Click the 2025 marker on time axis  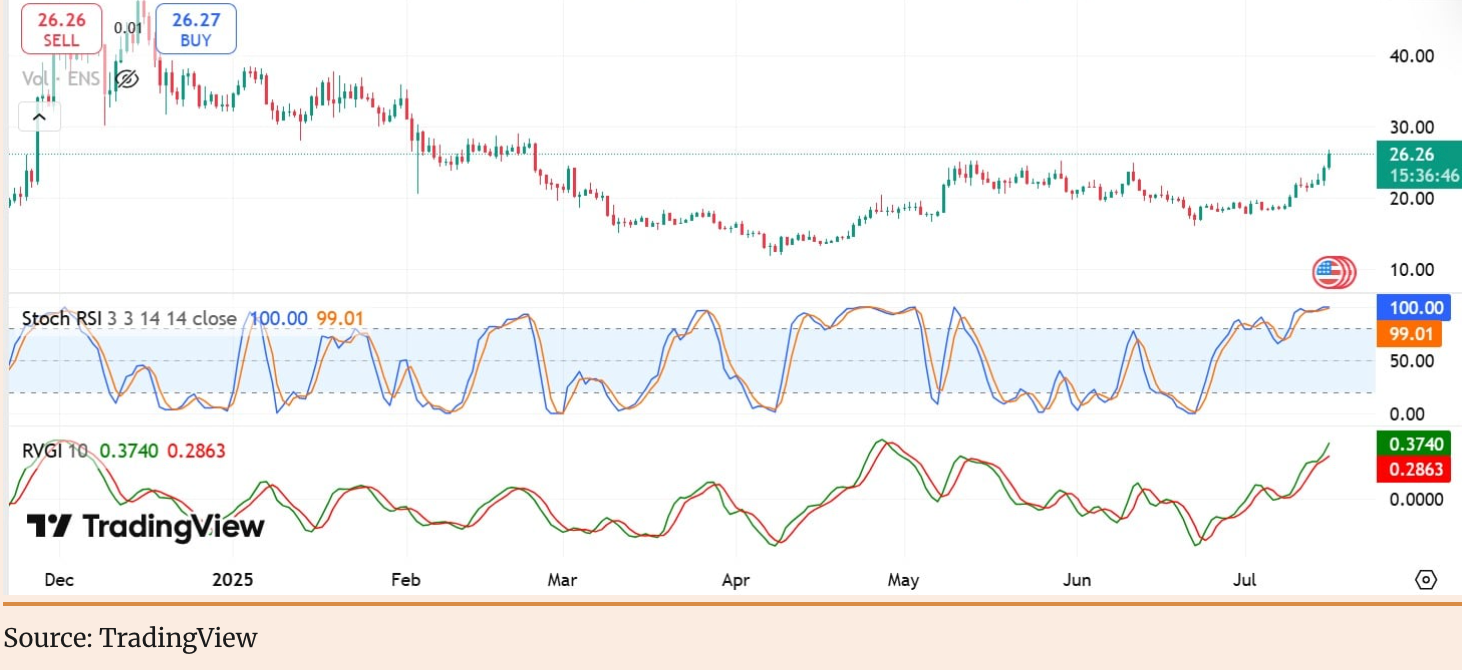tap(232, 580)
